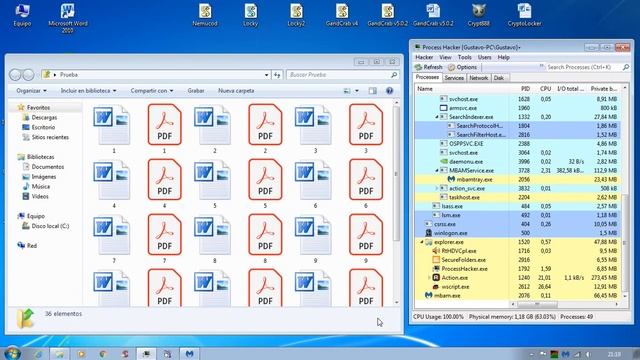Screen dimensions: 640x360
Task: Click the Explorer search magnifier icon
Action: coord(393,75)
